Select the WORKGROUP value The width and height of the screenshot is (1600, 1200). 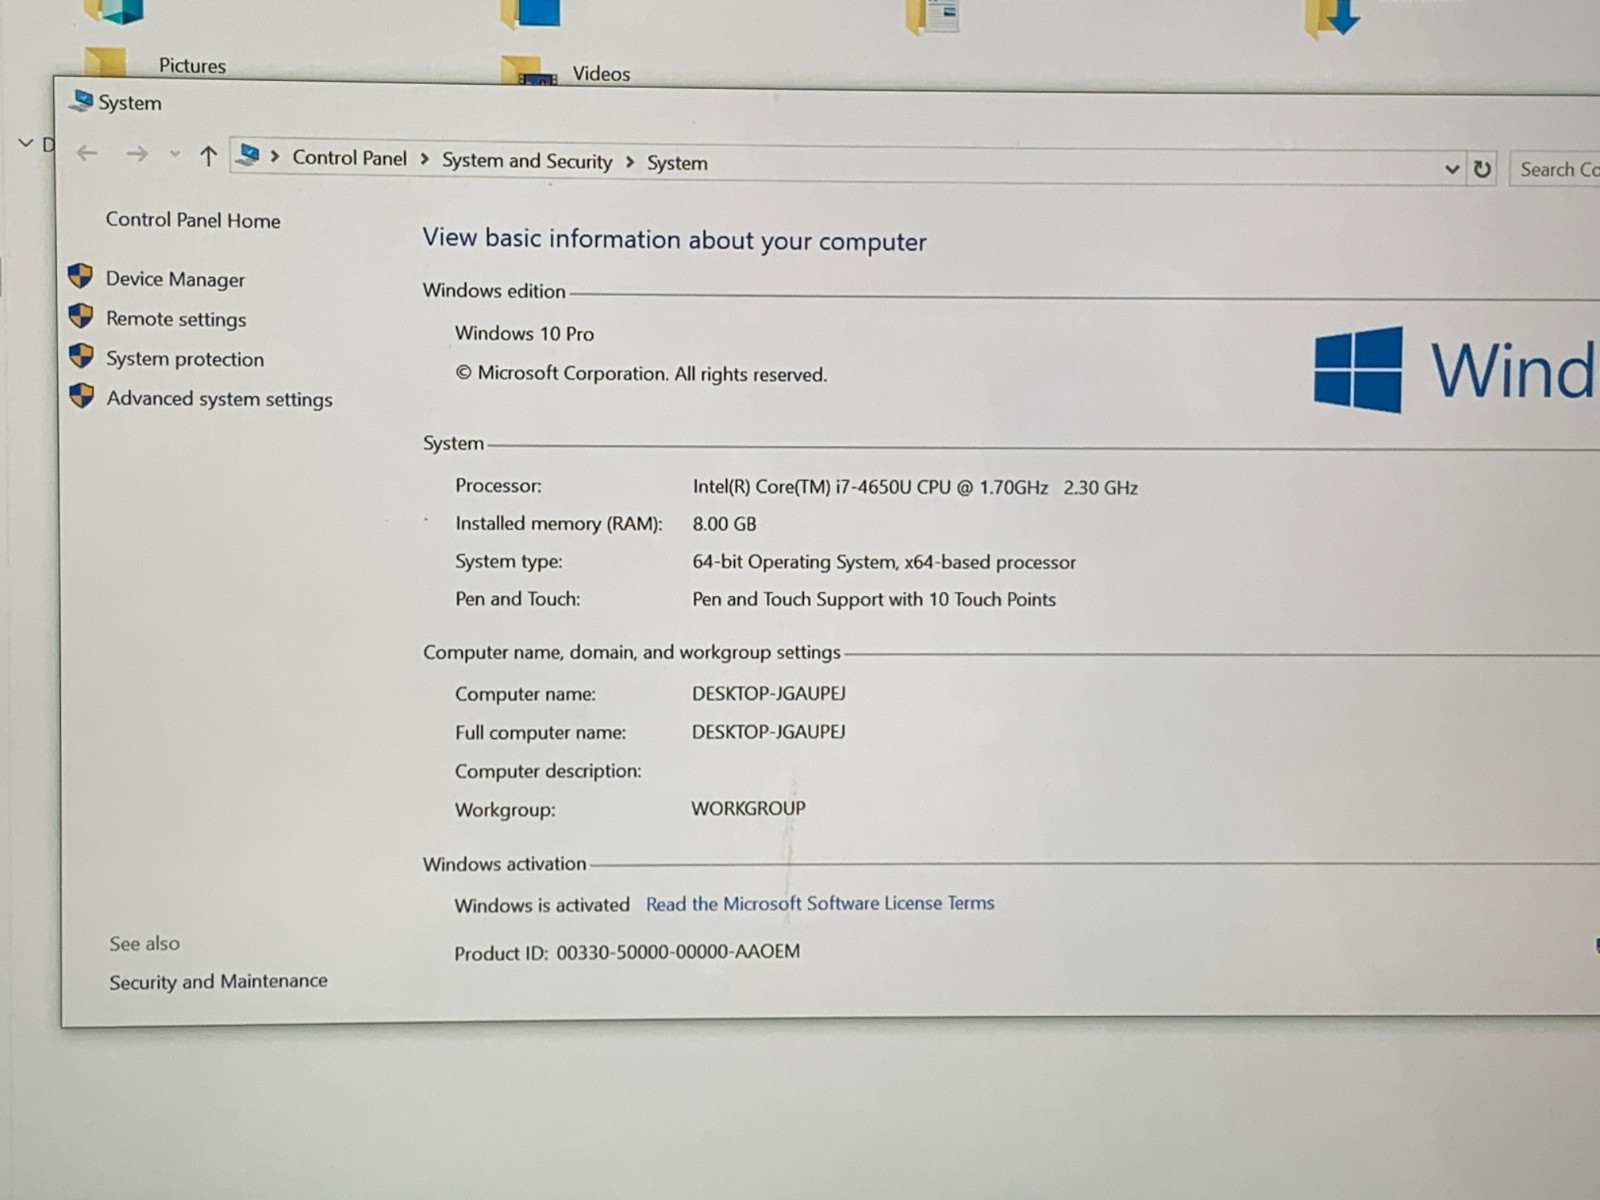click(748, 808)
